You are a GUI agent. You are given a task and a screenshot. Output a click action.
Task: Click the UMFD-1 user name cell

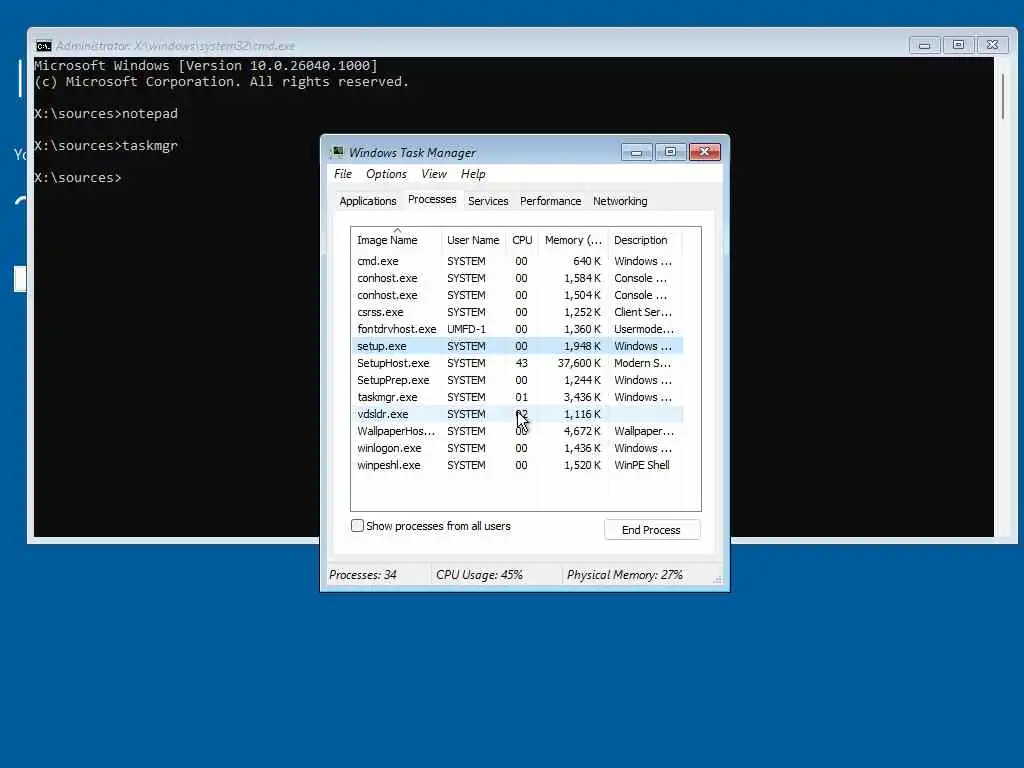click(466, 329)
